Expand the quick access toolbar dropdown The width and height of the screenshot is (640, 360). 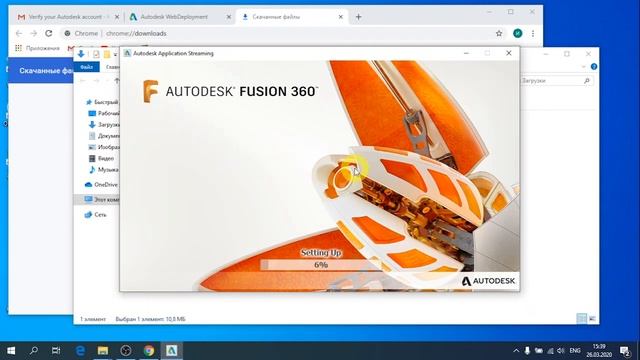coord(116,54)
